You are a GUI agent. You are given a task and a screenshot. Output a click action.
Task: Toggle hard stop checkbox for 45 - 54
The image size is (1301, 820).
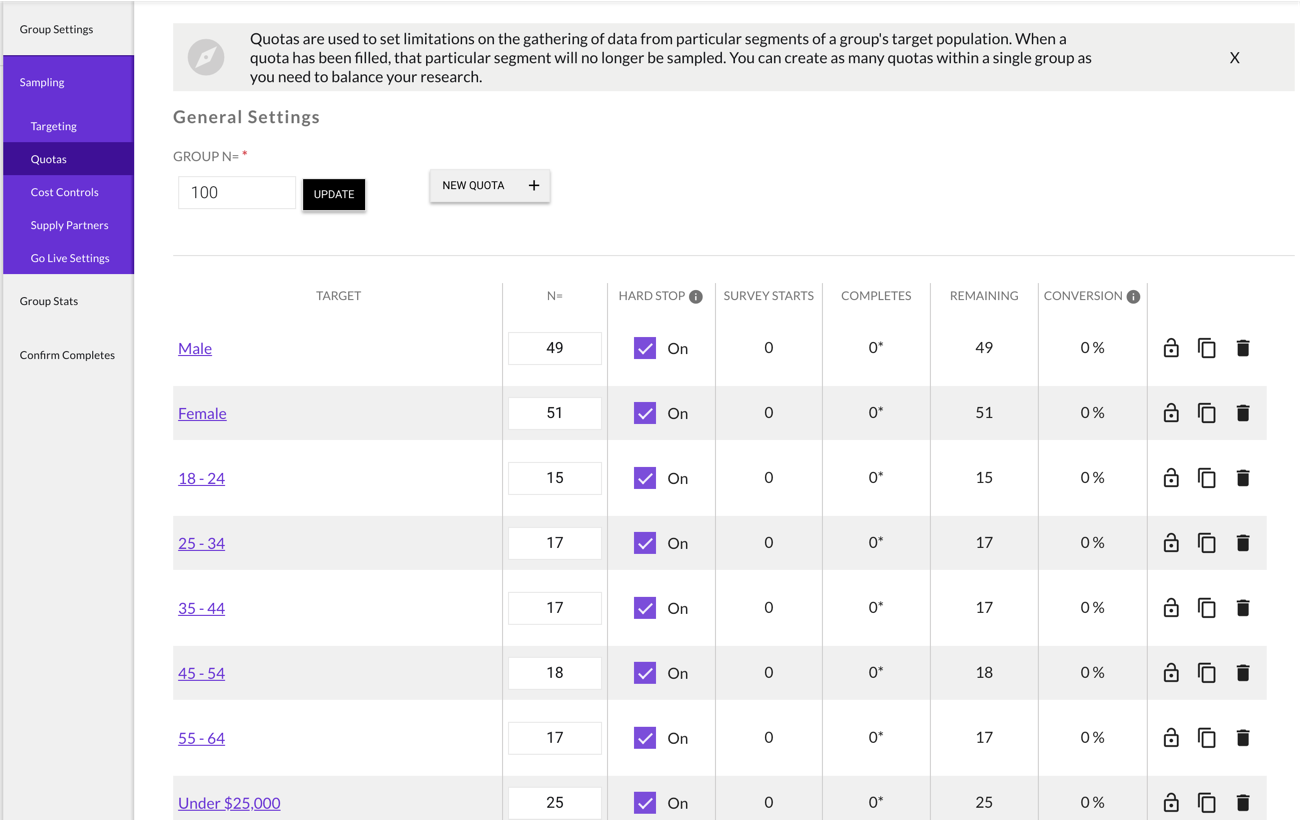[x=645, y=673]
